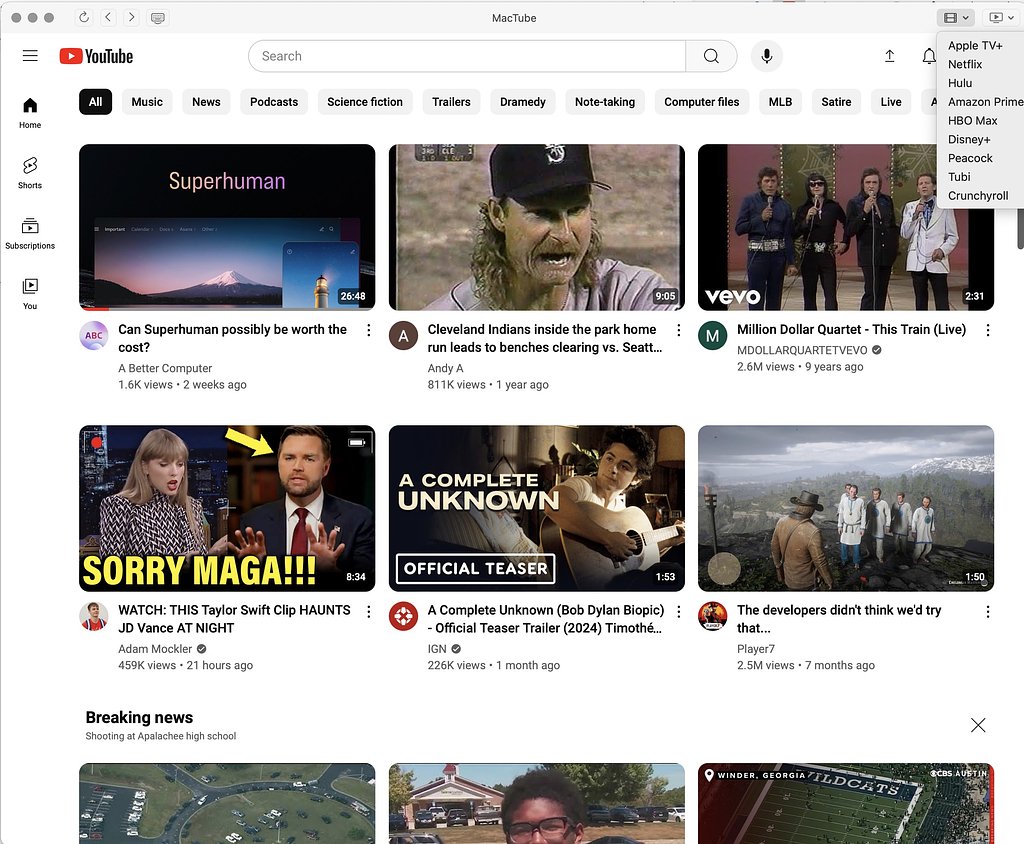Filter videos by Science fiction
Image resolution: width=1024 pixels, height=844 pixels.
point(365,102)
